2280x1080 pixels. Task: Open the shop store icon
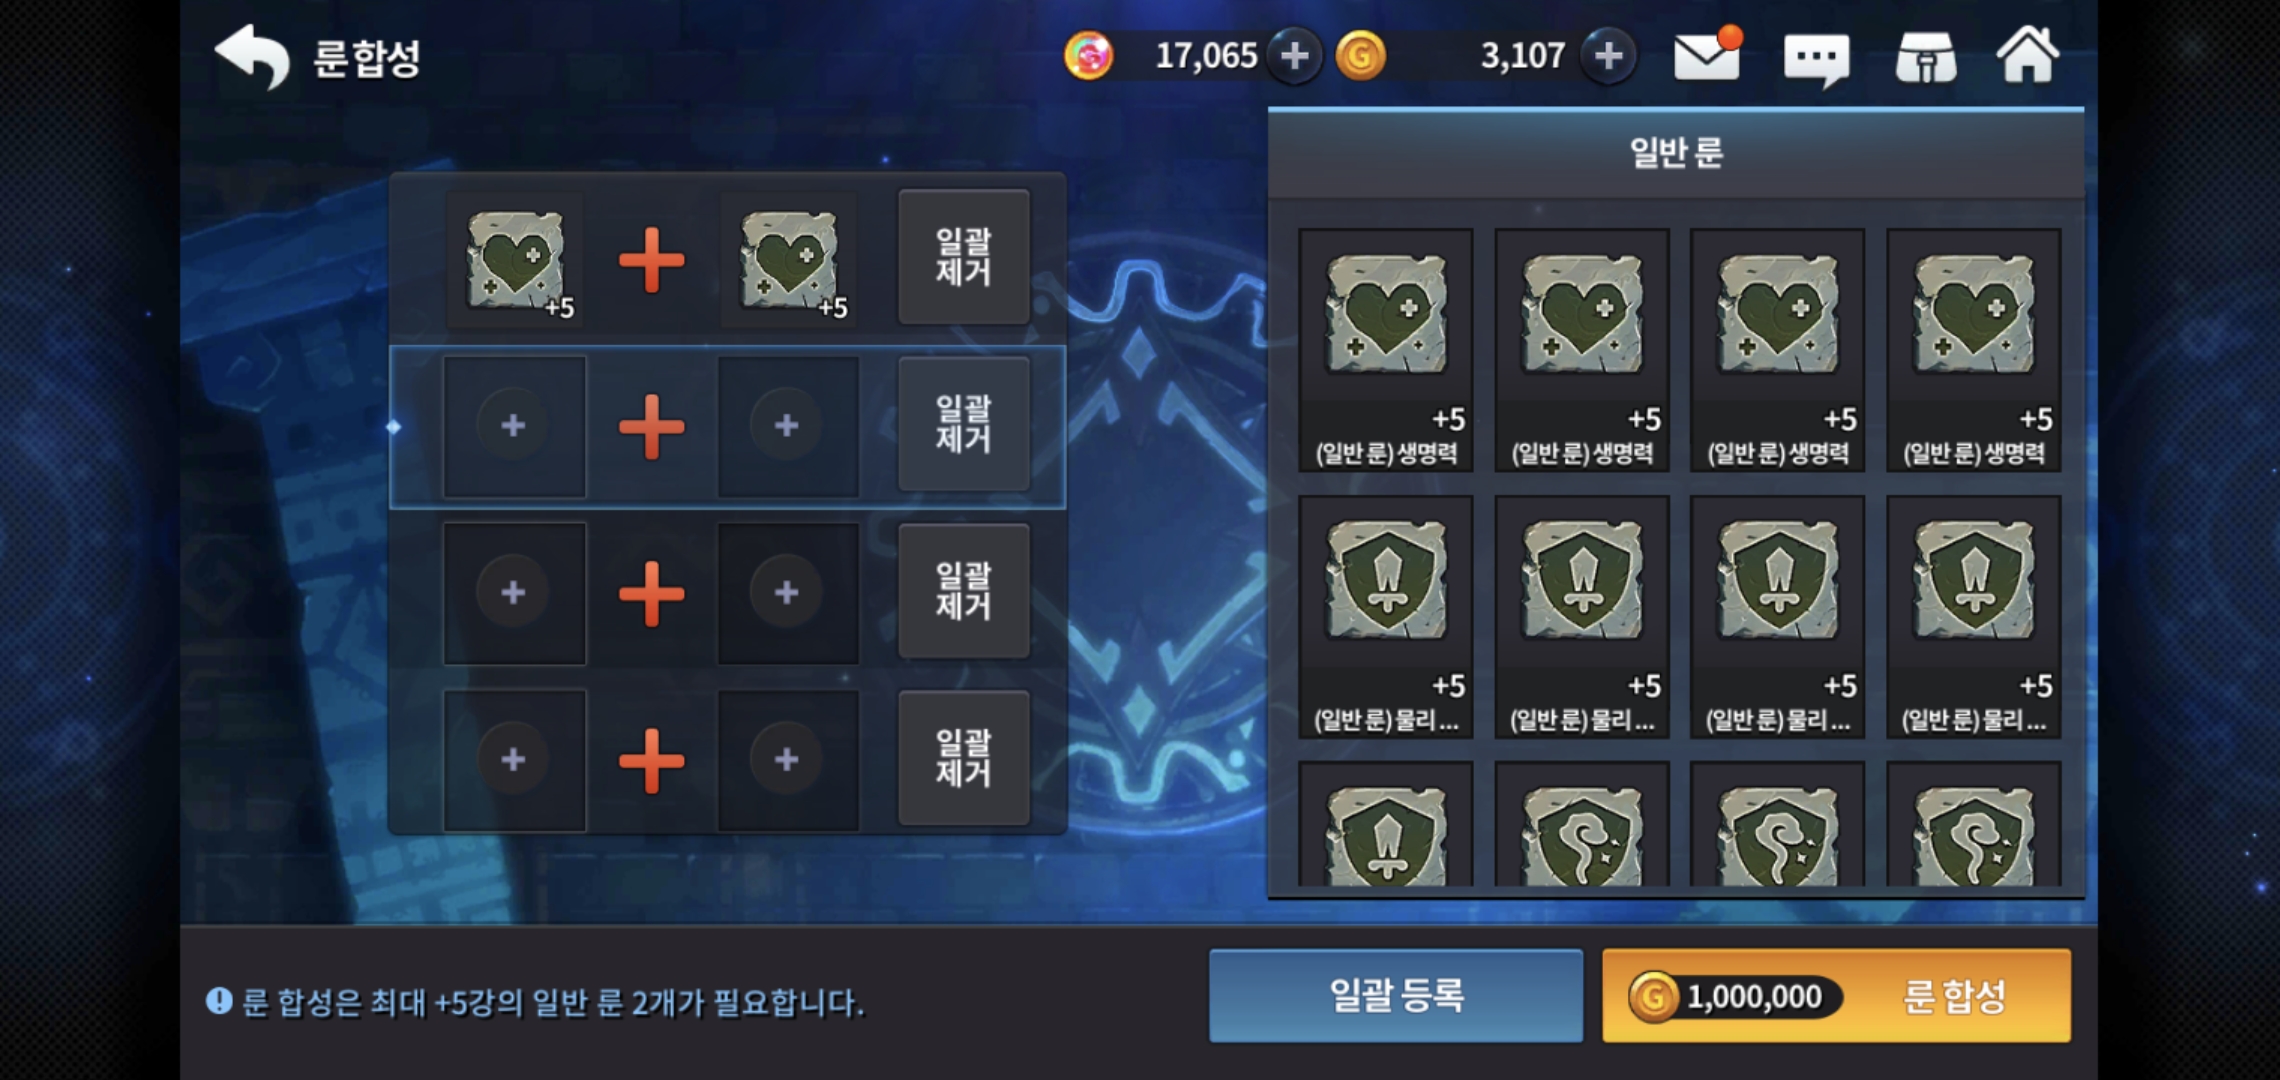1926,58
